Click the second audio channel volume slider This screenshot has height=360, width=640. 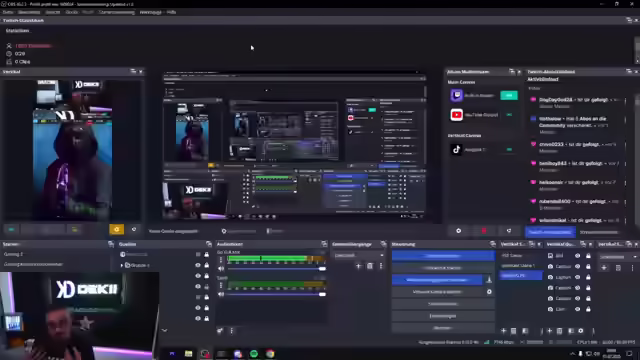[x=277, y=294]
